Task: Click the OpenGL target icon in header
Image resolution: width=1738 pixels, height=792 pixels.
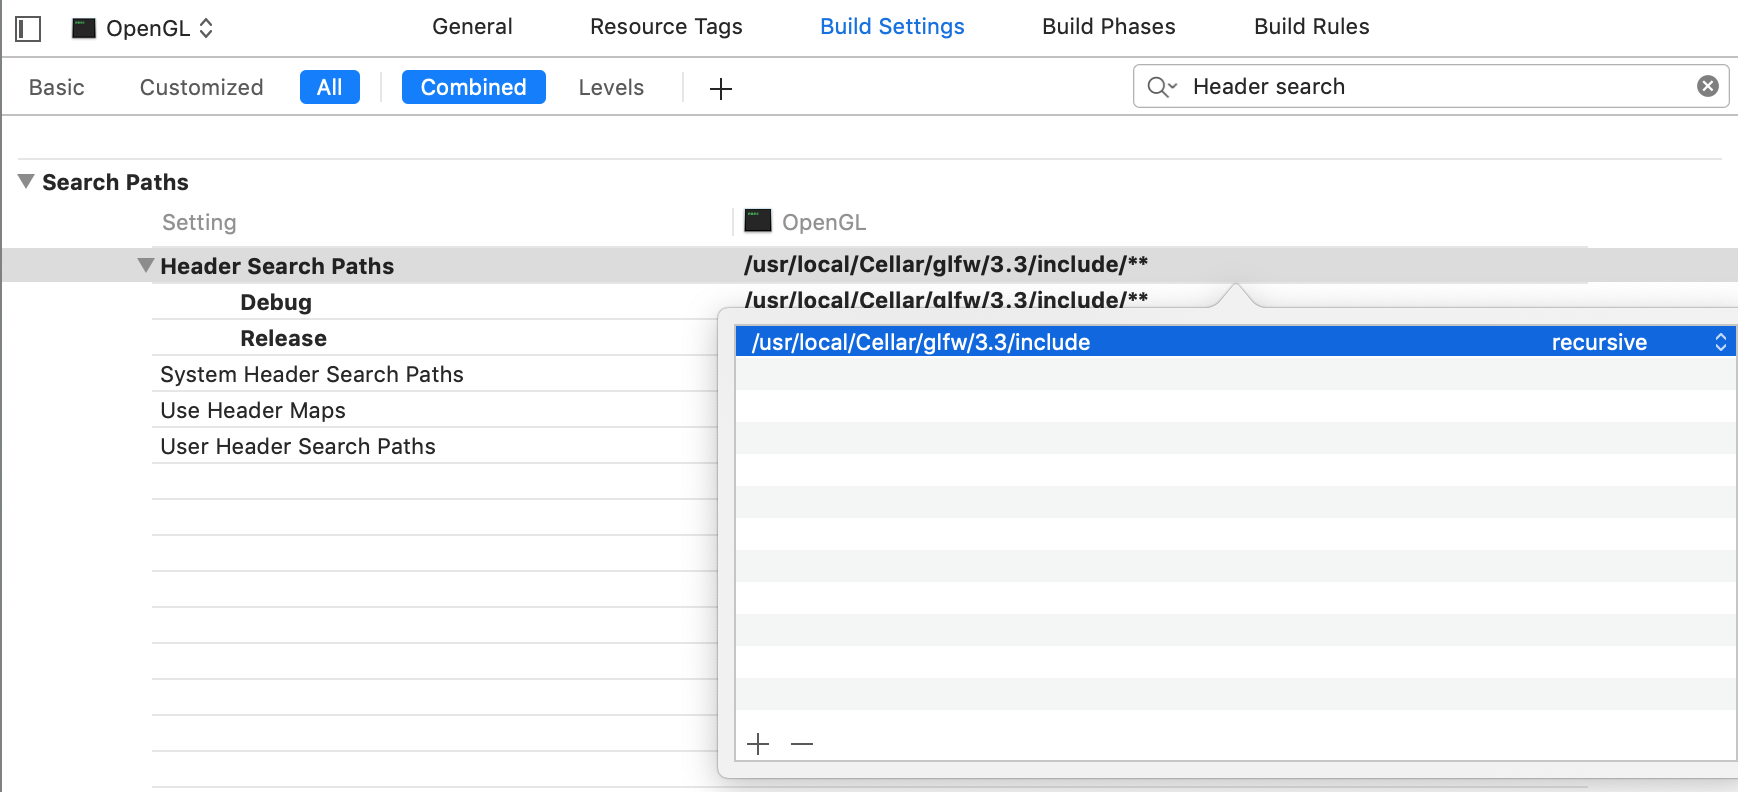Action: (x=84, y=28)
